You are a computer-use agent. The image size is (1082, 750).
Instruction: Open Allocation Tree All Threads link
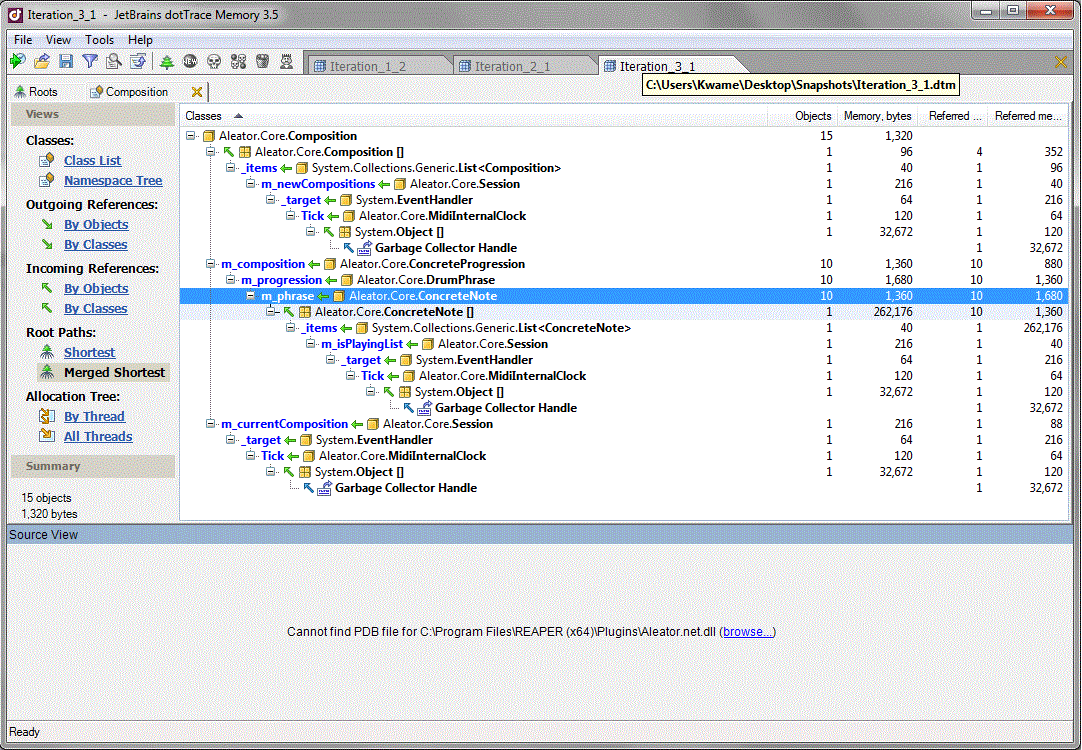pos(98,437)
